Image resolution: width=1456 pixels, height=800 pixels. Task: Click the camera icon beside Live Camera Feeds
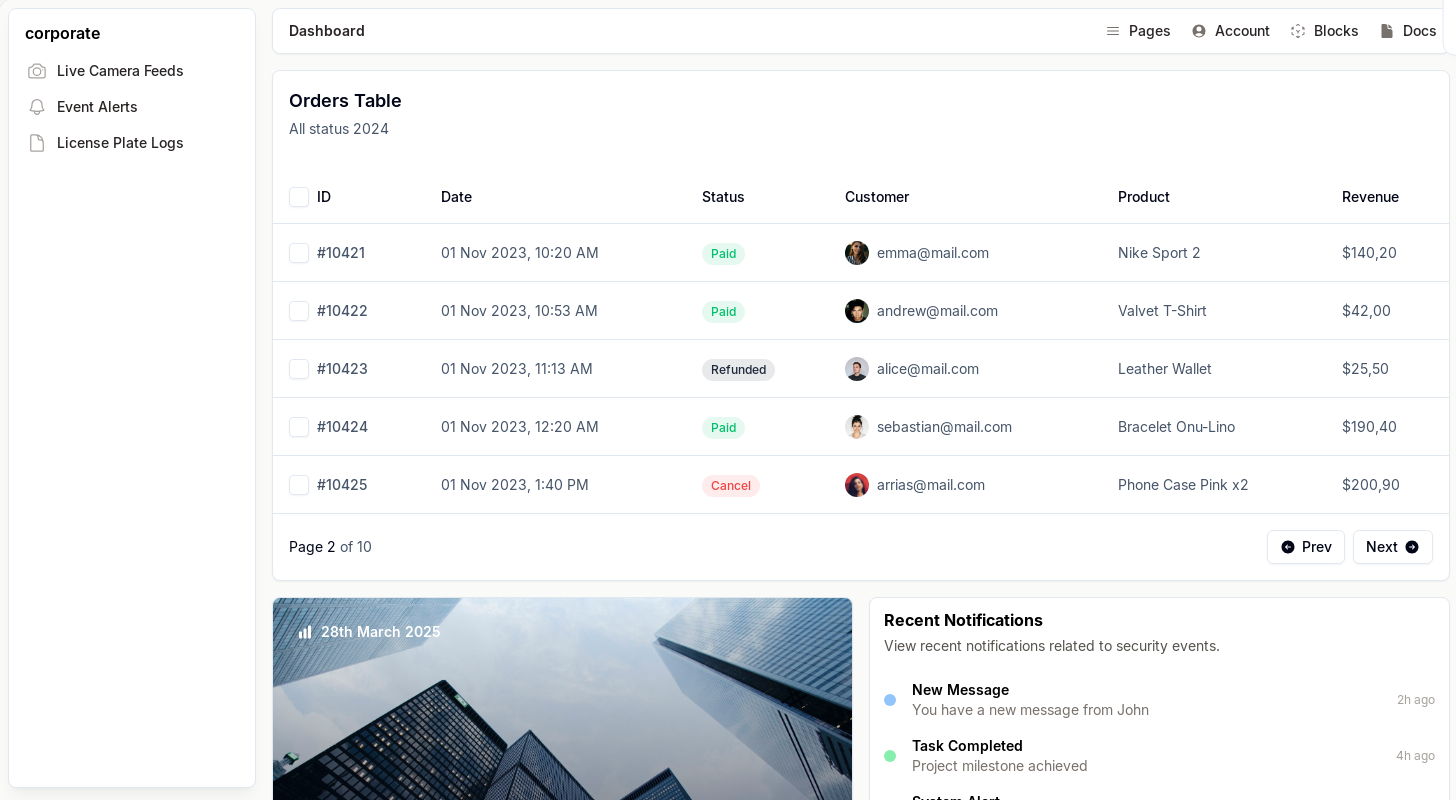(37, 71)
